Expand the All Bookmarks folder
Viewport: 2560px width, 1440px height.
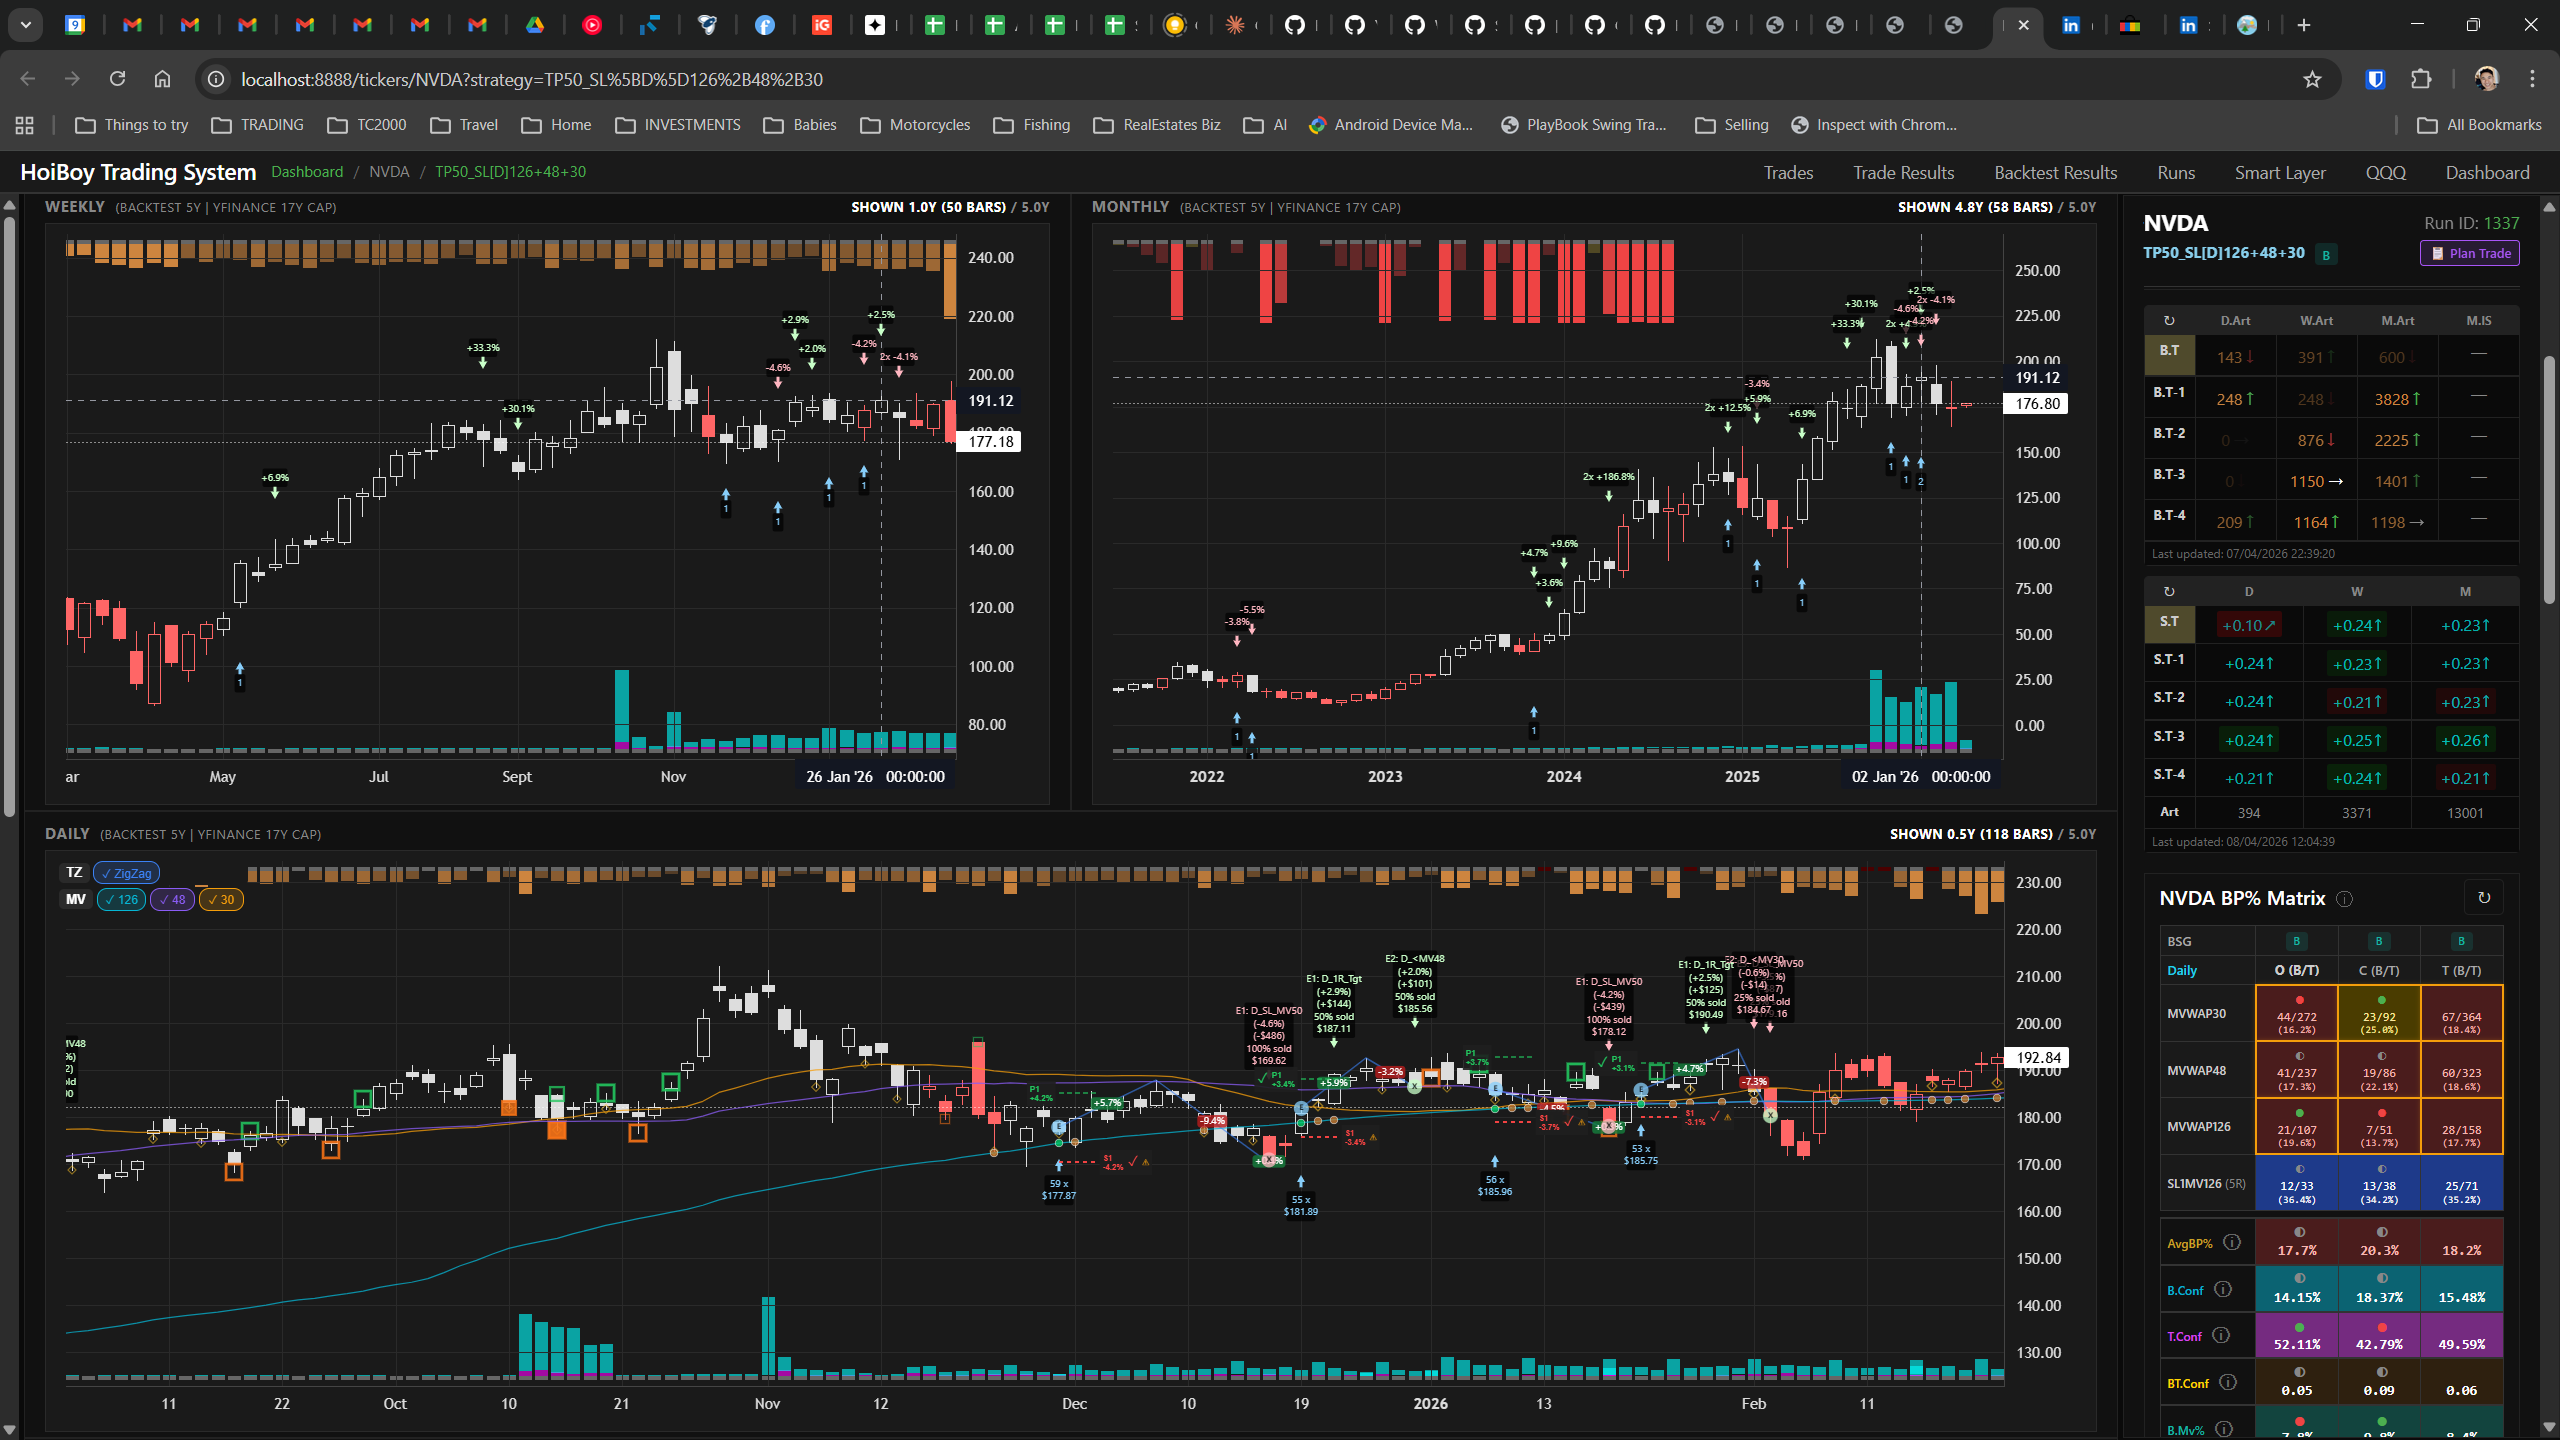(2479, 125)
